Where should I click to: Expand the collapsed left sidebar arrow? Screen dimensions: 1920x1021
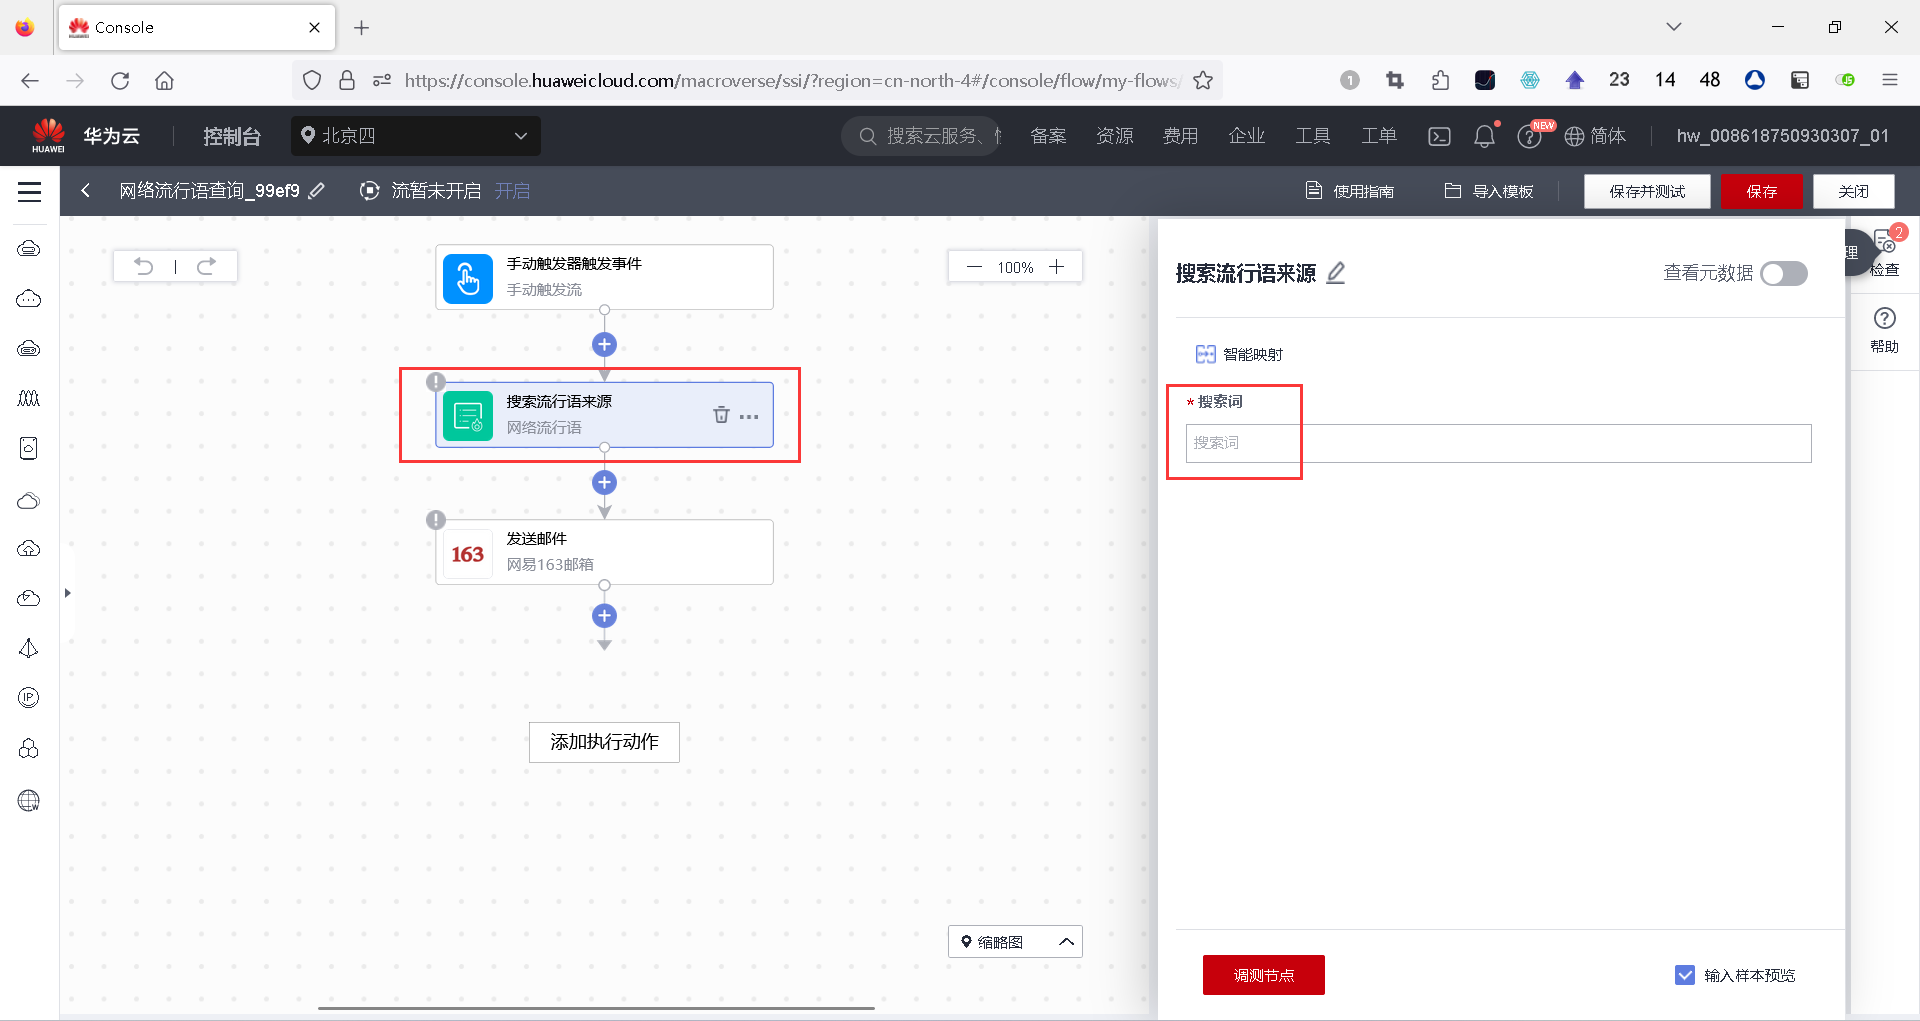67,593
